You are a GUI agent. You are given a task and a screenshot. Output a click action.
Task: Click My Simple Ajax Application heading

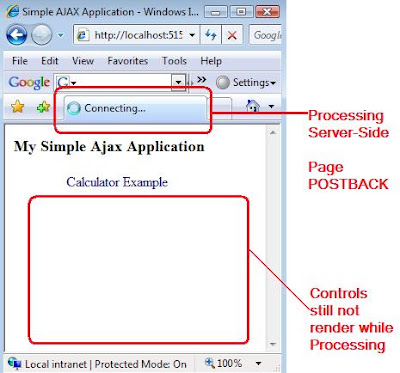click(x=109, y=147)
